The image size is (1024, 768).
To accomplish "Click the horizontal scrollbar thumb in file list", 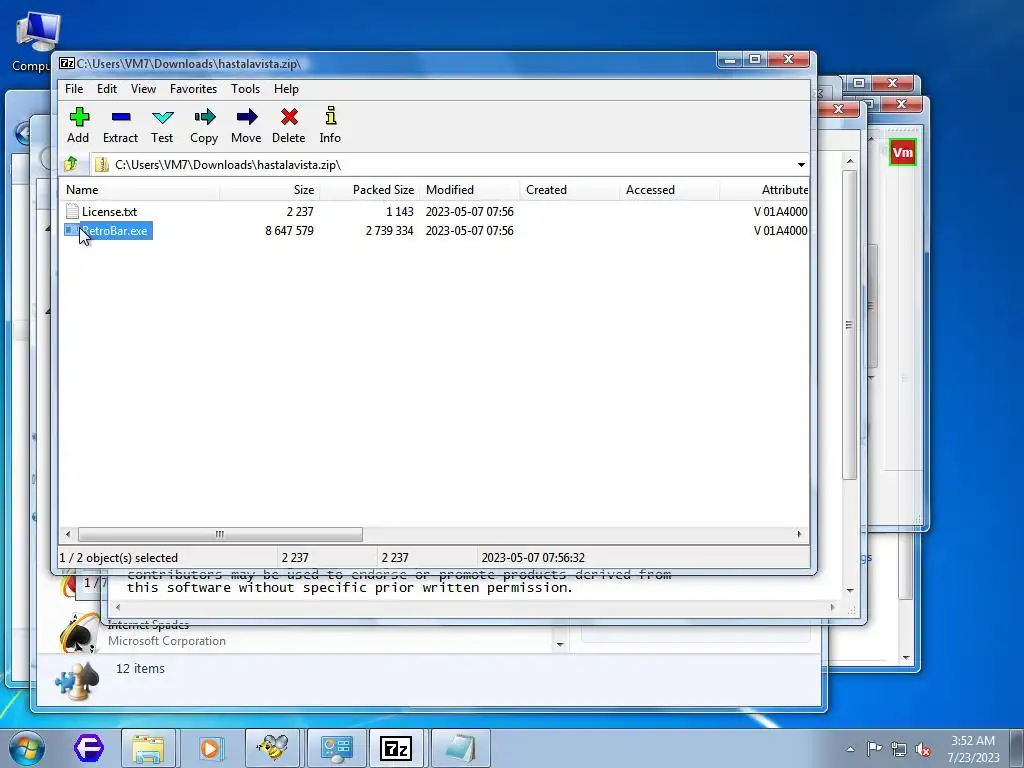I will pos(220,534).
